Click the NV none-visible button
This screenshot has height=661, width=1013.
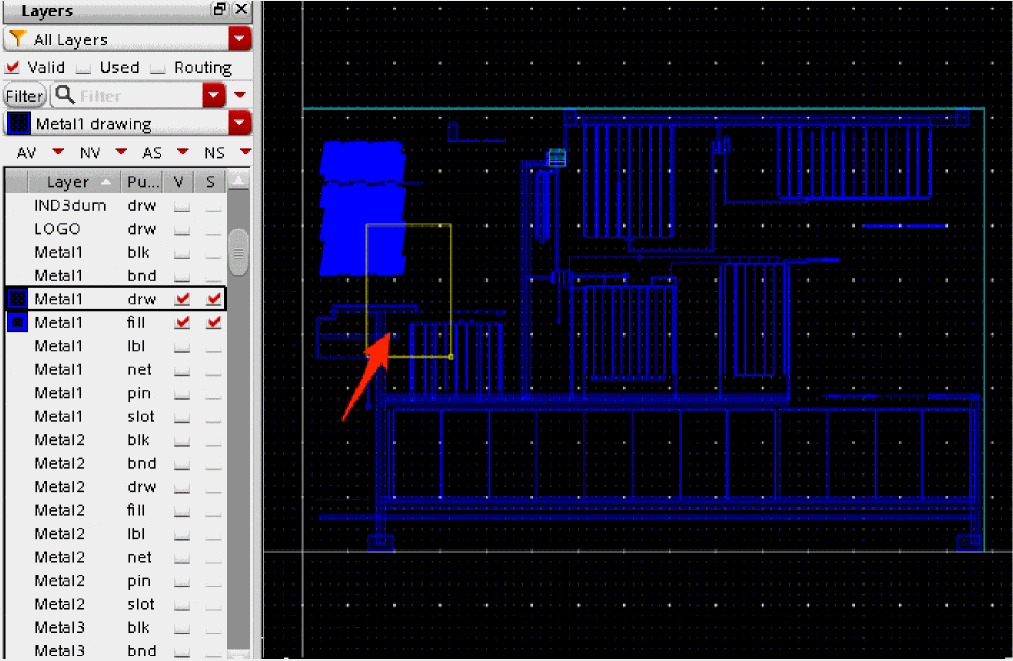(90, 152)
